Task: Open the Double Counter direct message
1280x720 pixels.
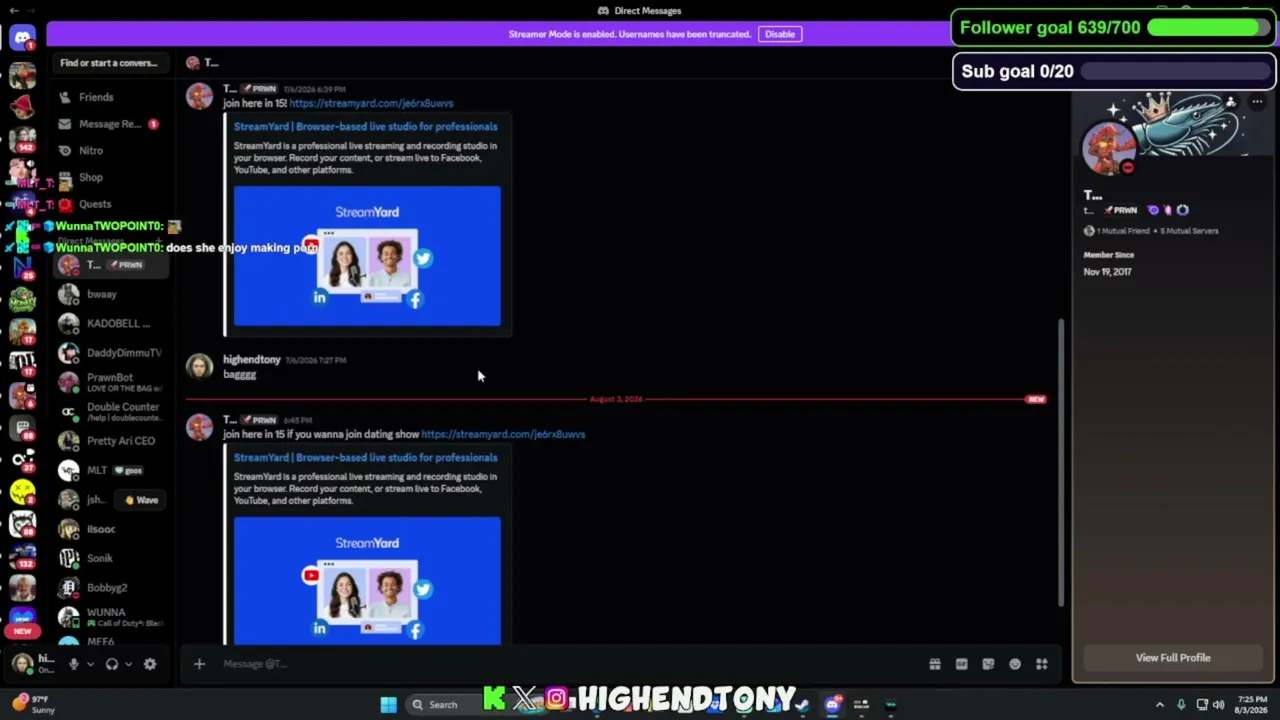Action: (110, 411)
